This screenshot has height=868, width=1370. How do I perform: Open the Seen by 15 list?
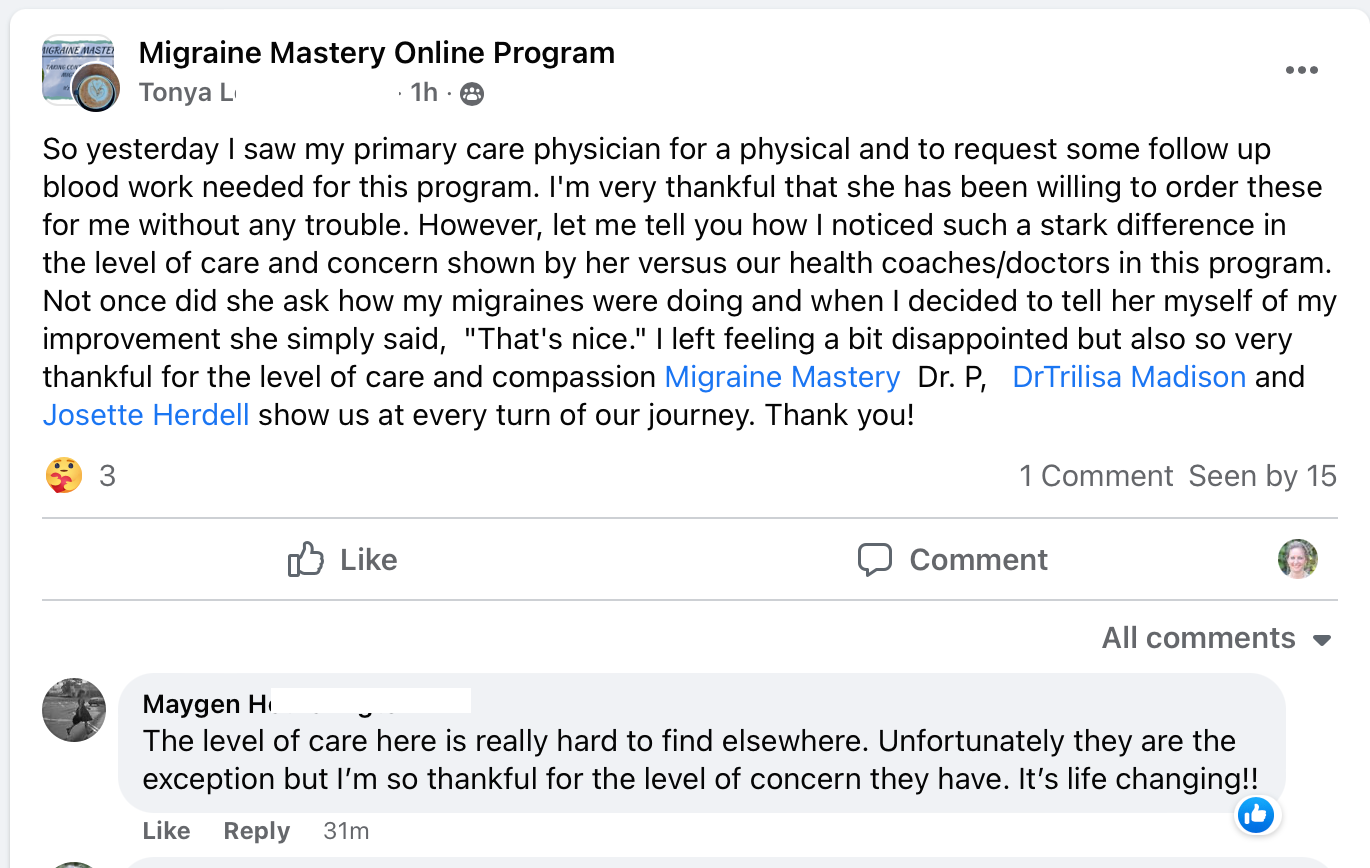[x=1262, y=476]
